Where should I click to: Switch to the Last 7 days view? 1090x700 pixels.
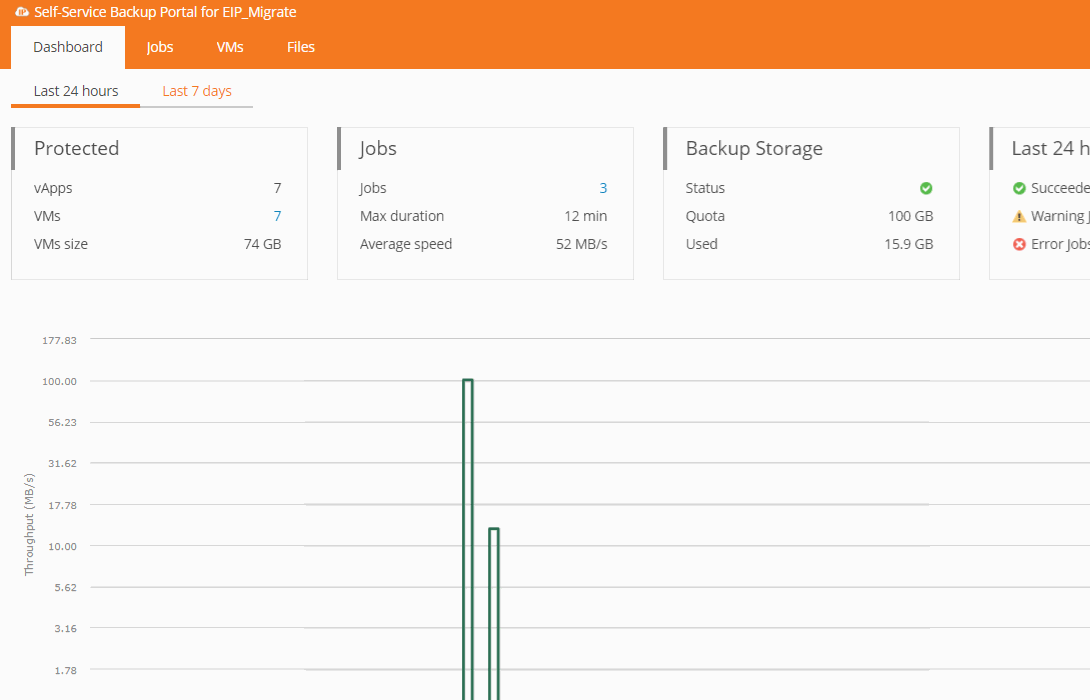(x=197, y=91)
